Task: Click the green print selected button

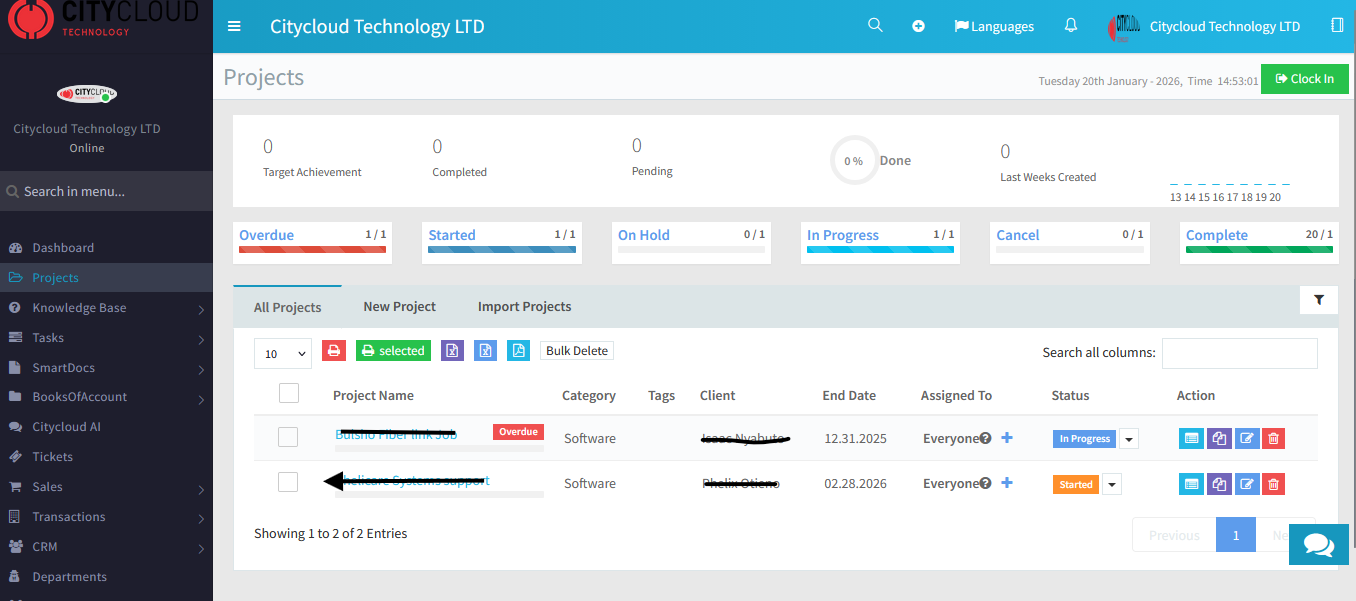Action: (393, 351)
